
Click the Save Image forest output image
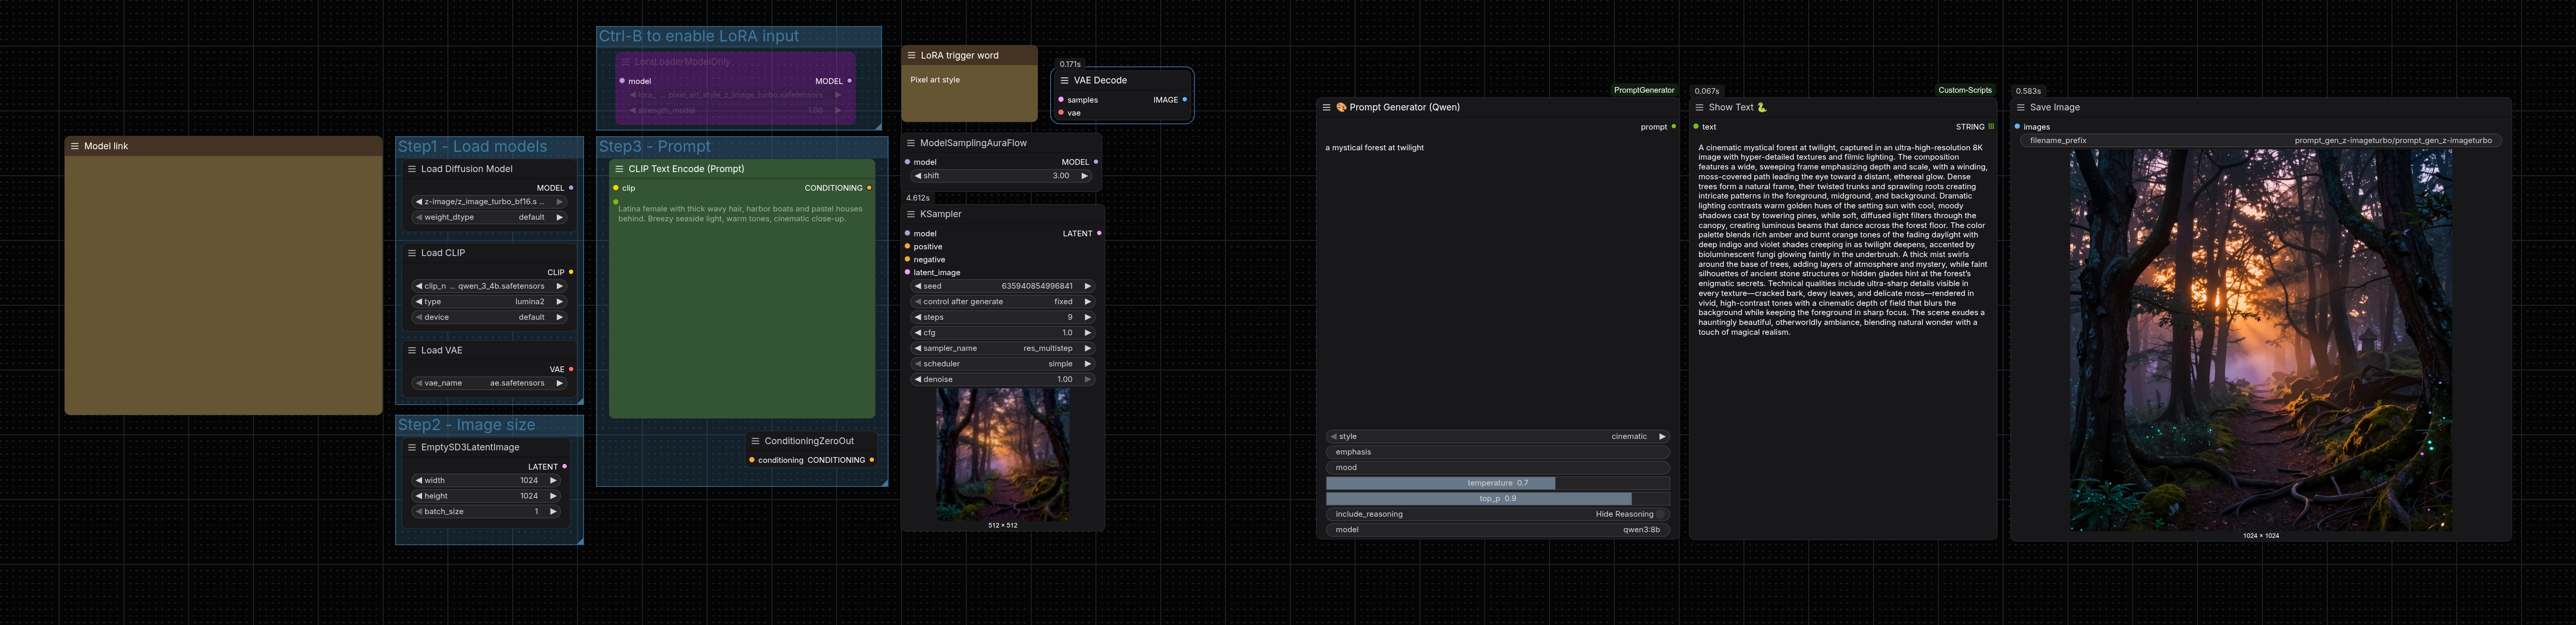click(2260, 340)
